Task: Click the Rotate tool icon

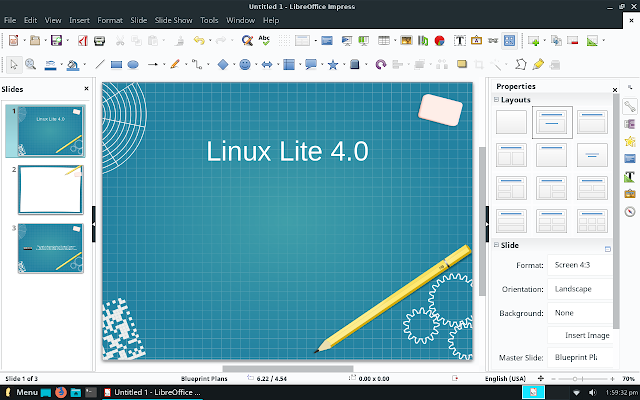Action: click(x=380, y=64)
